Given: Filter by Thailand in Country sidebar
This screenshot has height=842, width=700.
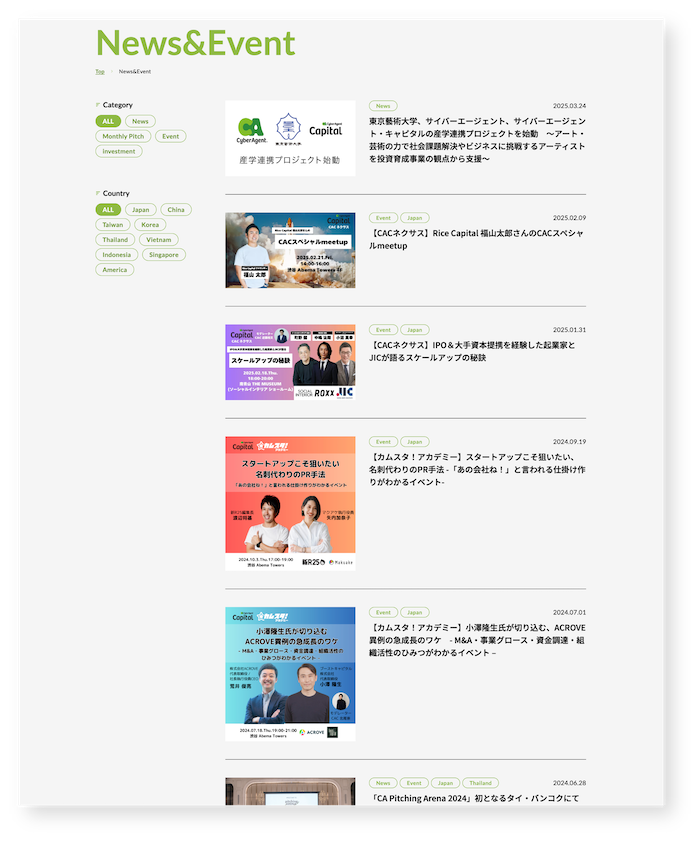Looking at the screenshot, I should tap(115, 240).
